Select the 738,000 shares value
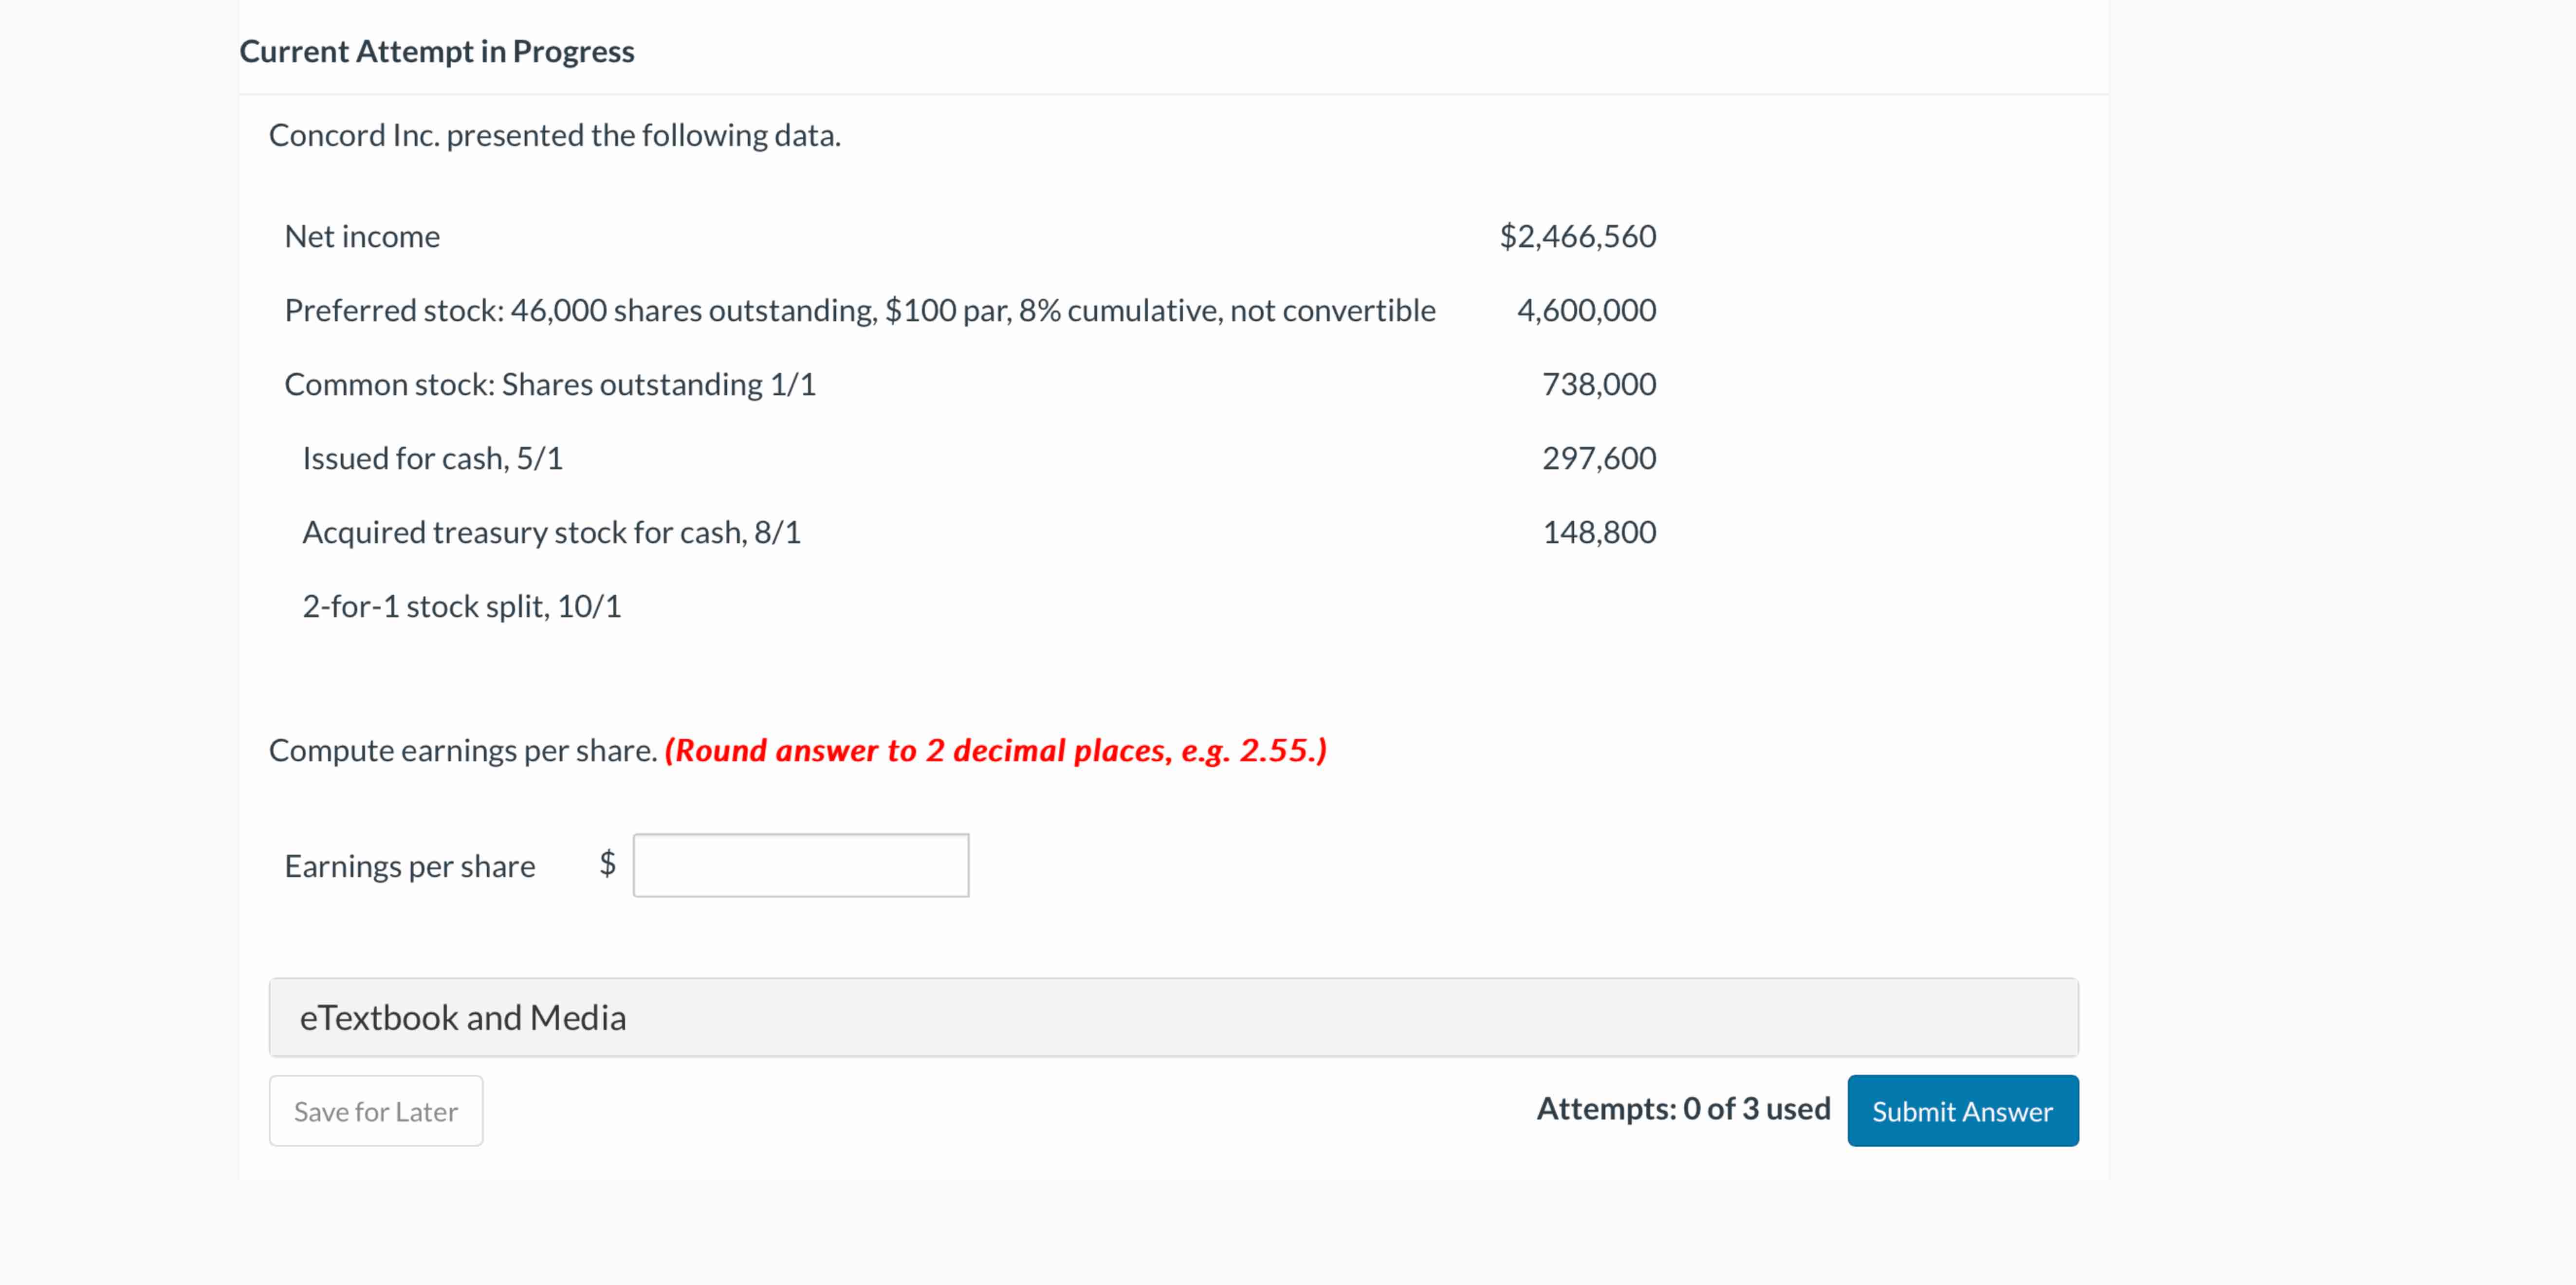 point(1599,385)
